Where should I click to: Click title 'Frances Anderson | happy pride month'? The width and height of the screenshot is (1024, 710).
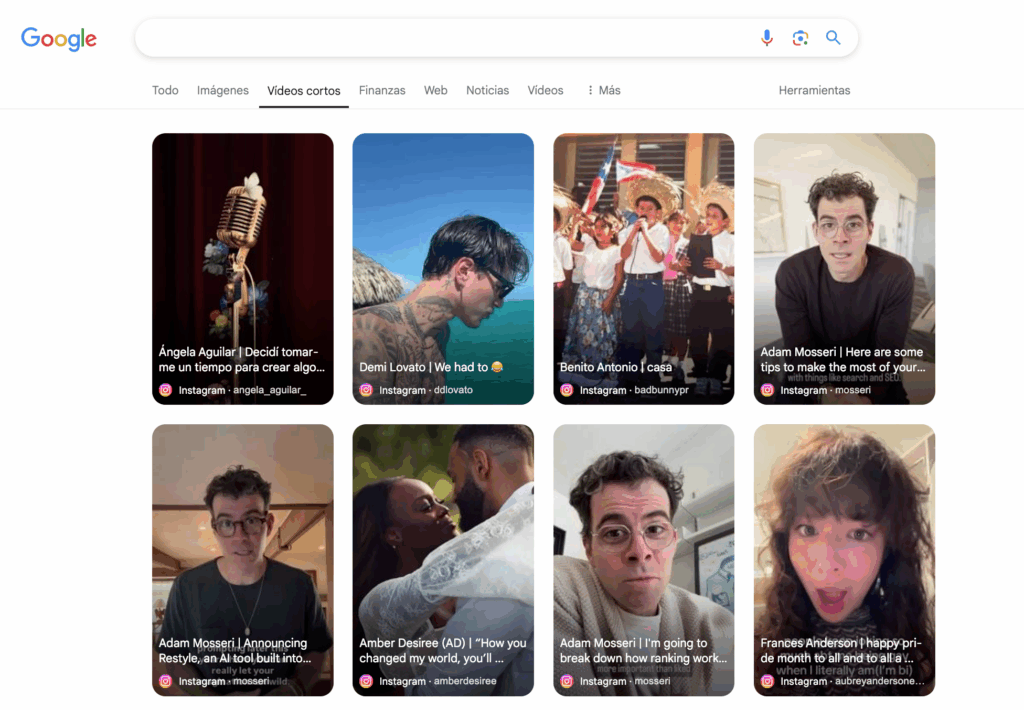tap(841, 651)
